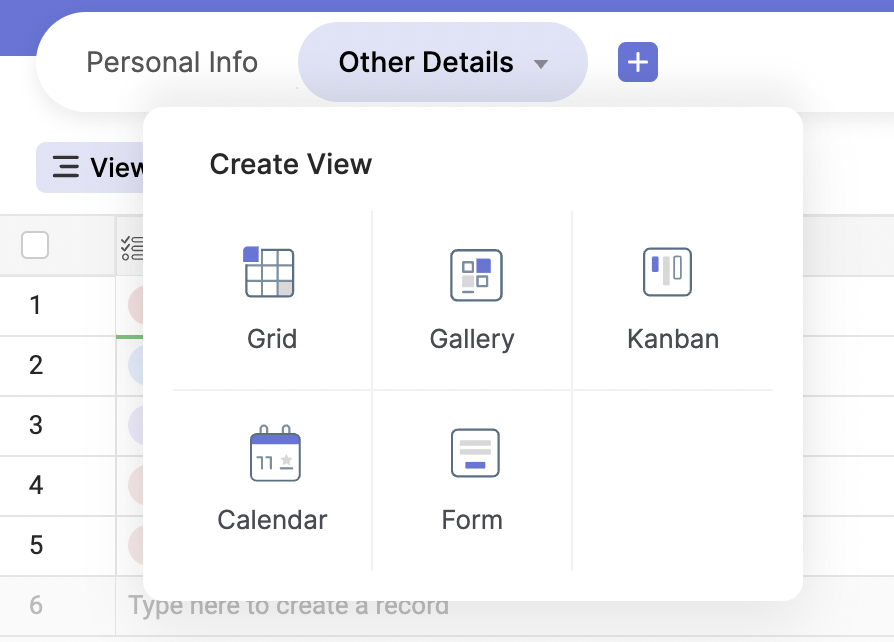Type here to create a record field
The width and height of the screenshot is (894, 642).
coord(288,605)
